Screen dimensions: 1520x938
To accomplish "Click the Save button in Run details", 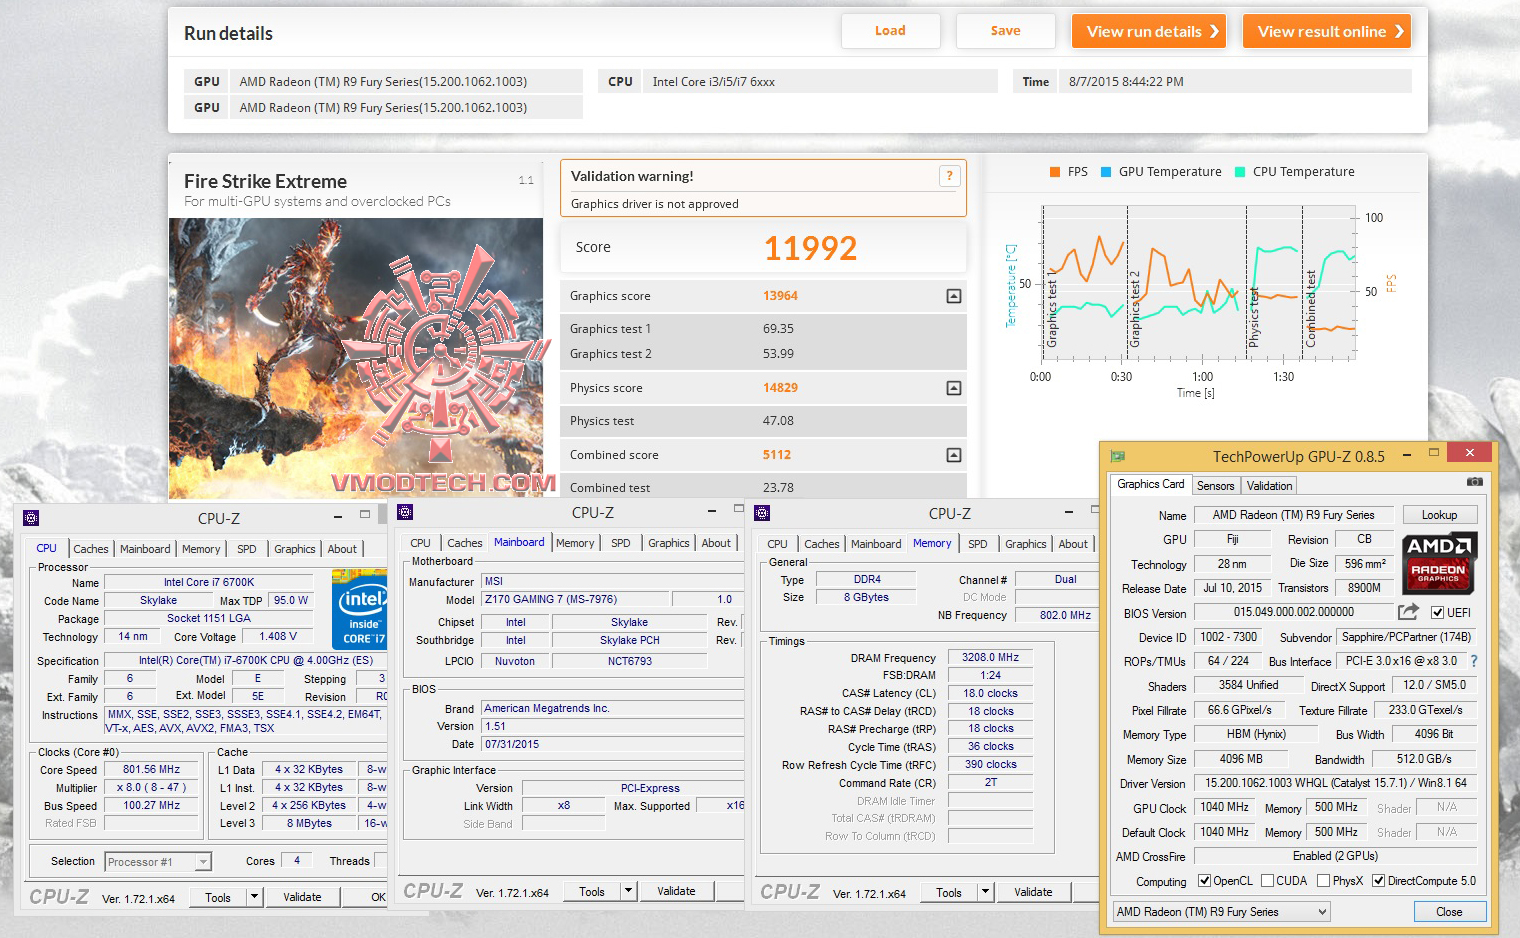I will click(1005, 31).
